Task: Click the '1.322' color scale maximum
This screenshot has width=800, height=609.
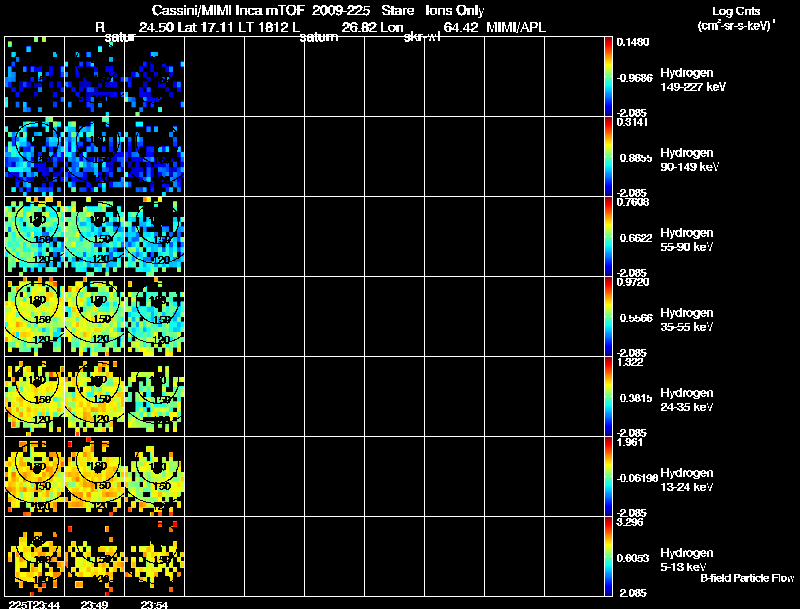Action: pyautogui.click(x=630, y=362)
